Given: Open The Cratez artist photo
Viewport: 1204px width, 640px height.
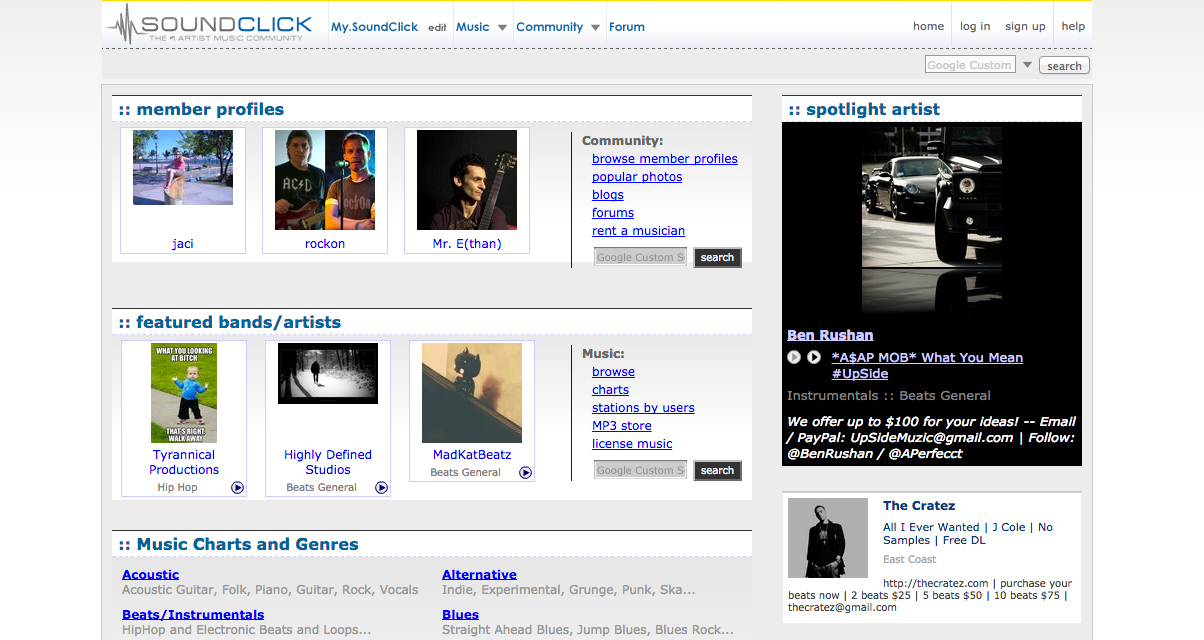Looking at the screenshot, I should click(x=828, y=538).
